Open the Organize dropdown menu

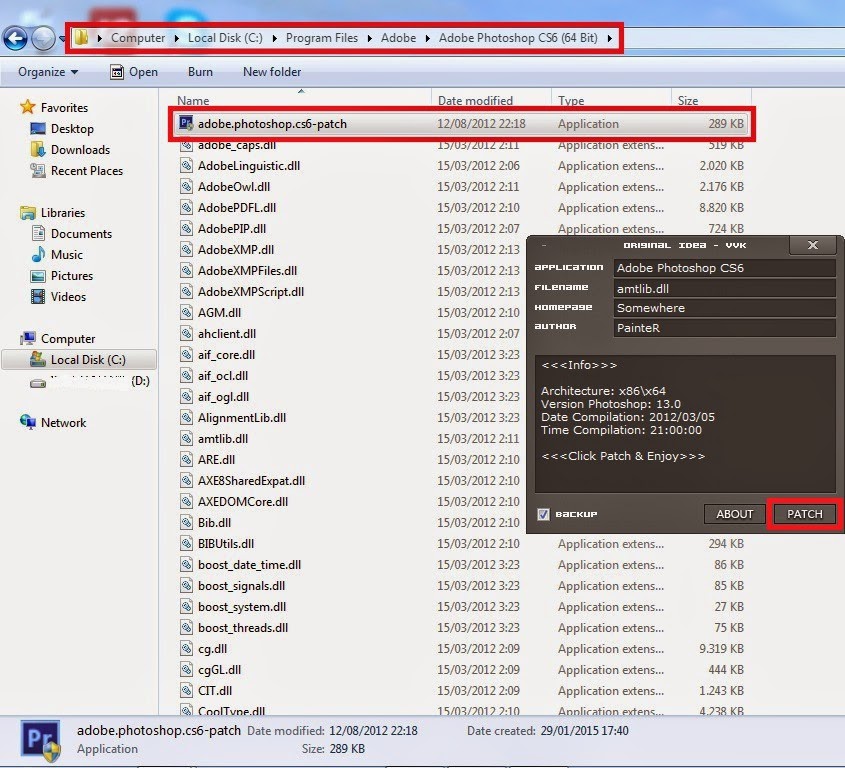point(48,72)
